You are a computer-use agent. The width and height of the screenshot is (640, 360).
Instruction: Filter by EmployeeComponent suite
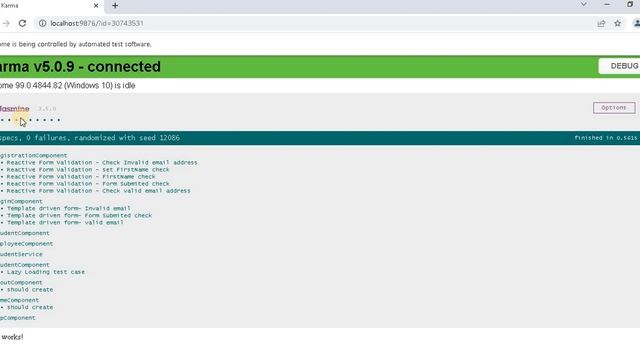point(27,244)
